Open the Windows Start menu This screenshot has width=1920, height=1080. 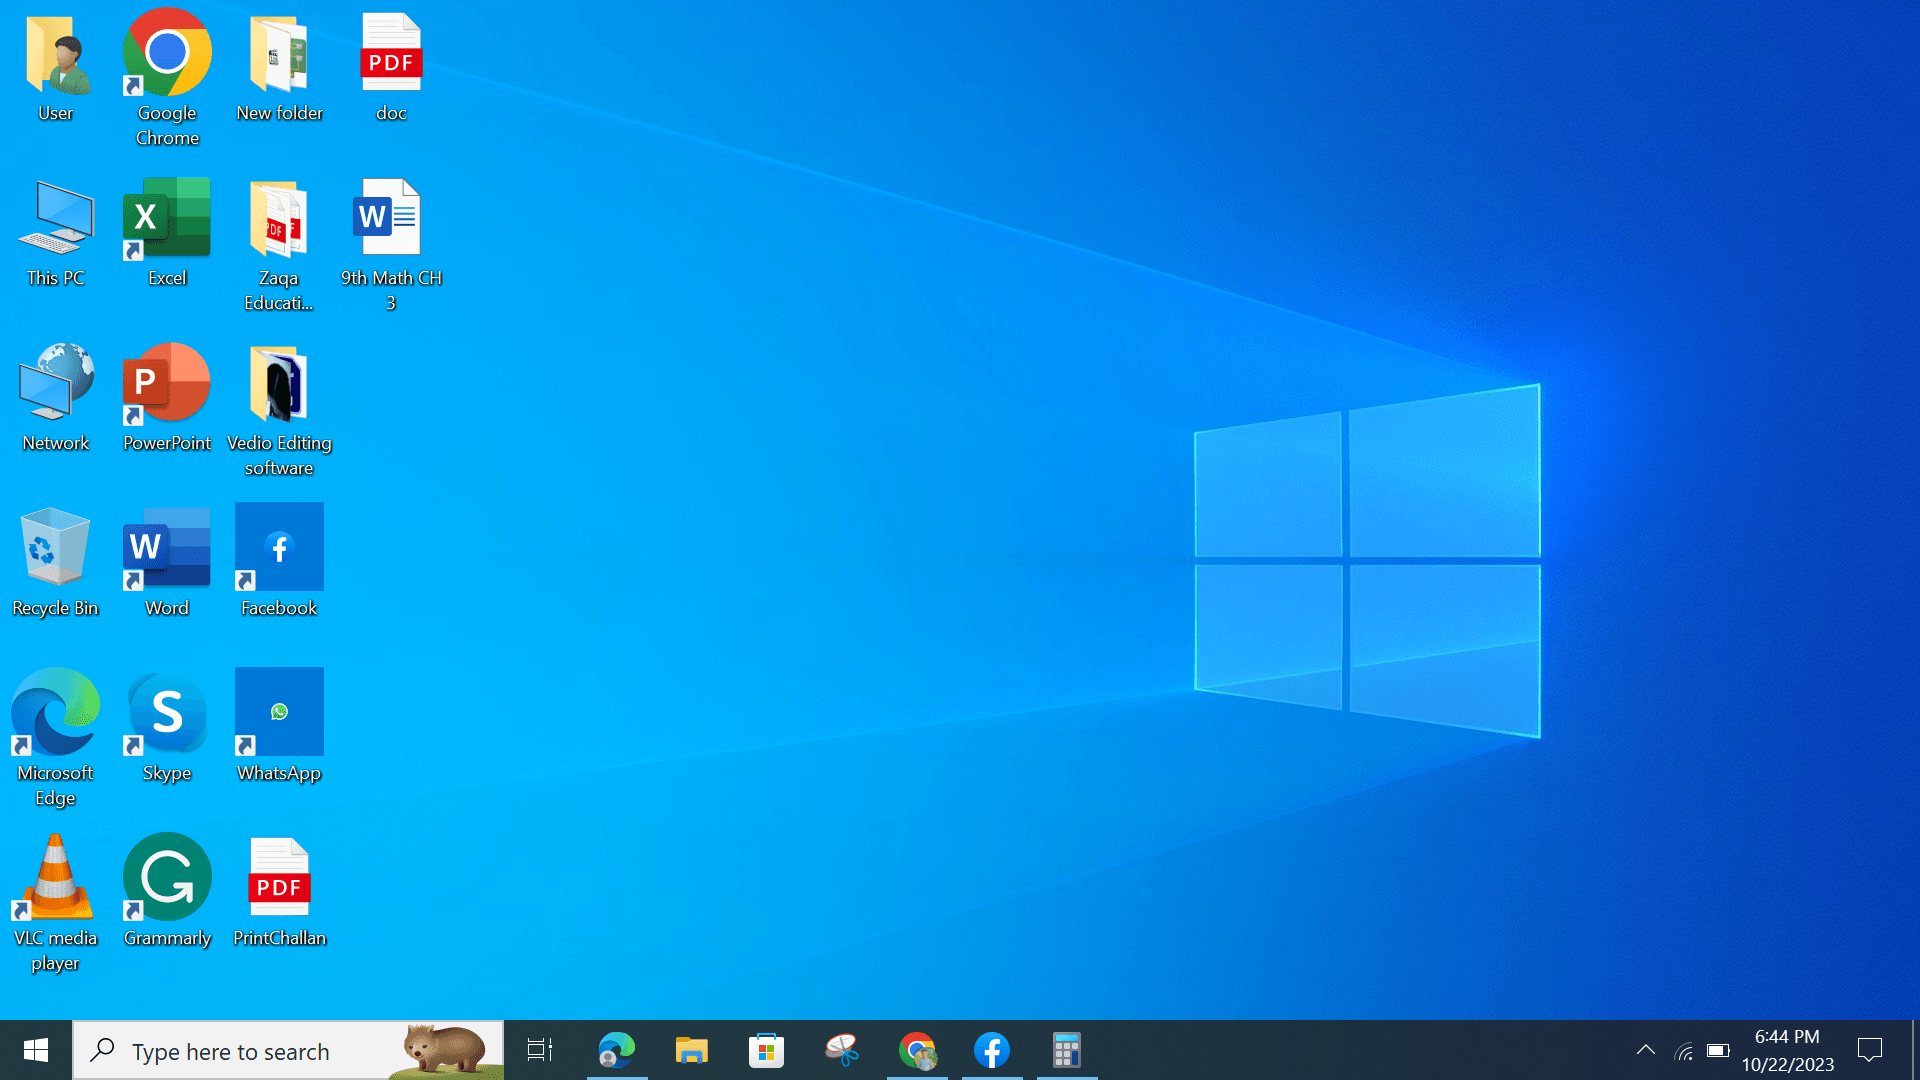coord(36,1050)
